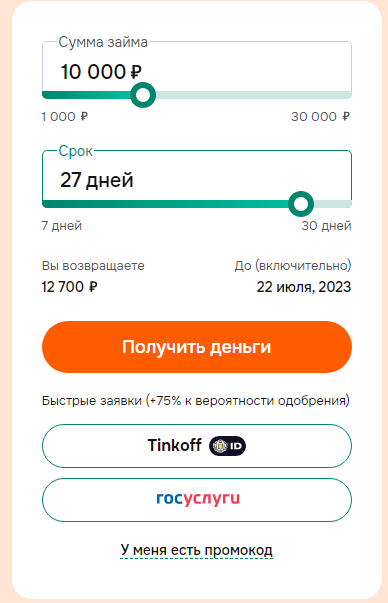Click the unfilled part of amount slider track
The image size is (388, 603).
pos(254,95)
